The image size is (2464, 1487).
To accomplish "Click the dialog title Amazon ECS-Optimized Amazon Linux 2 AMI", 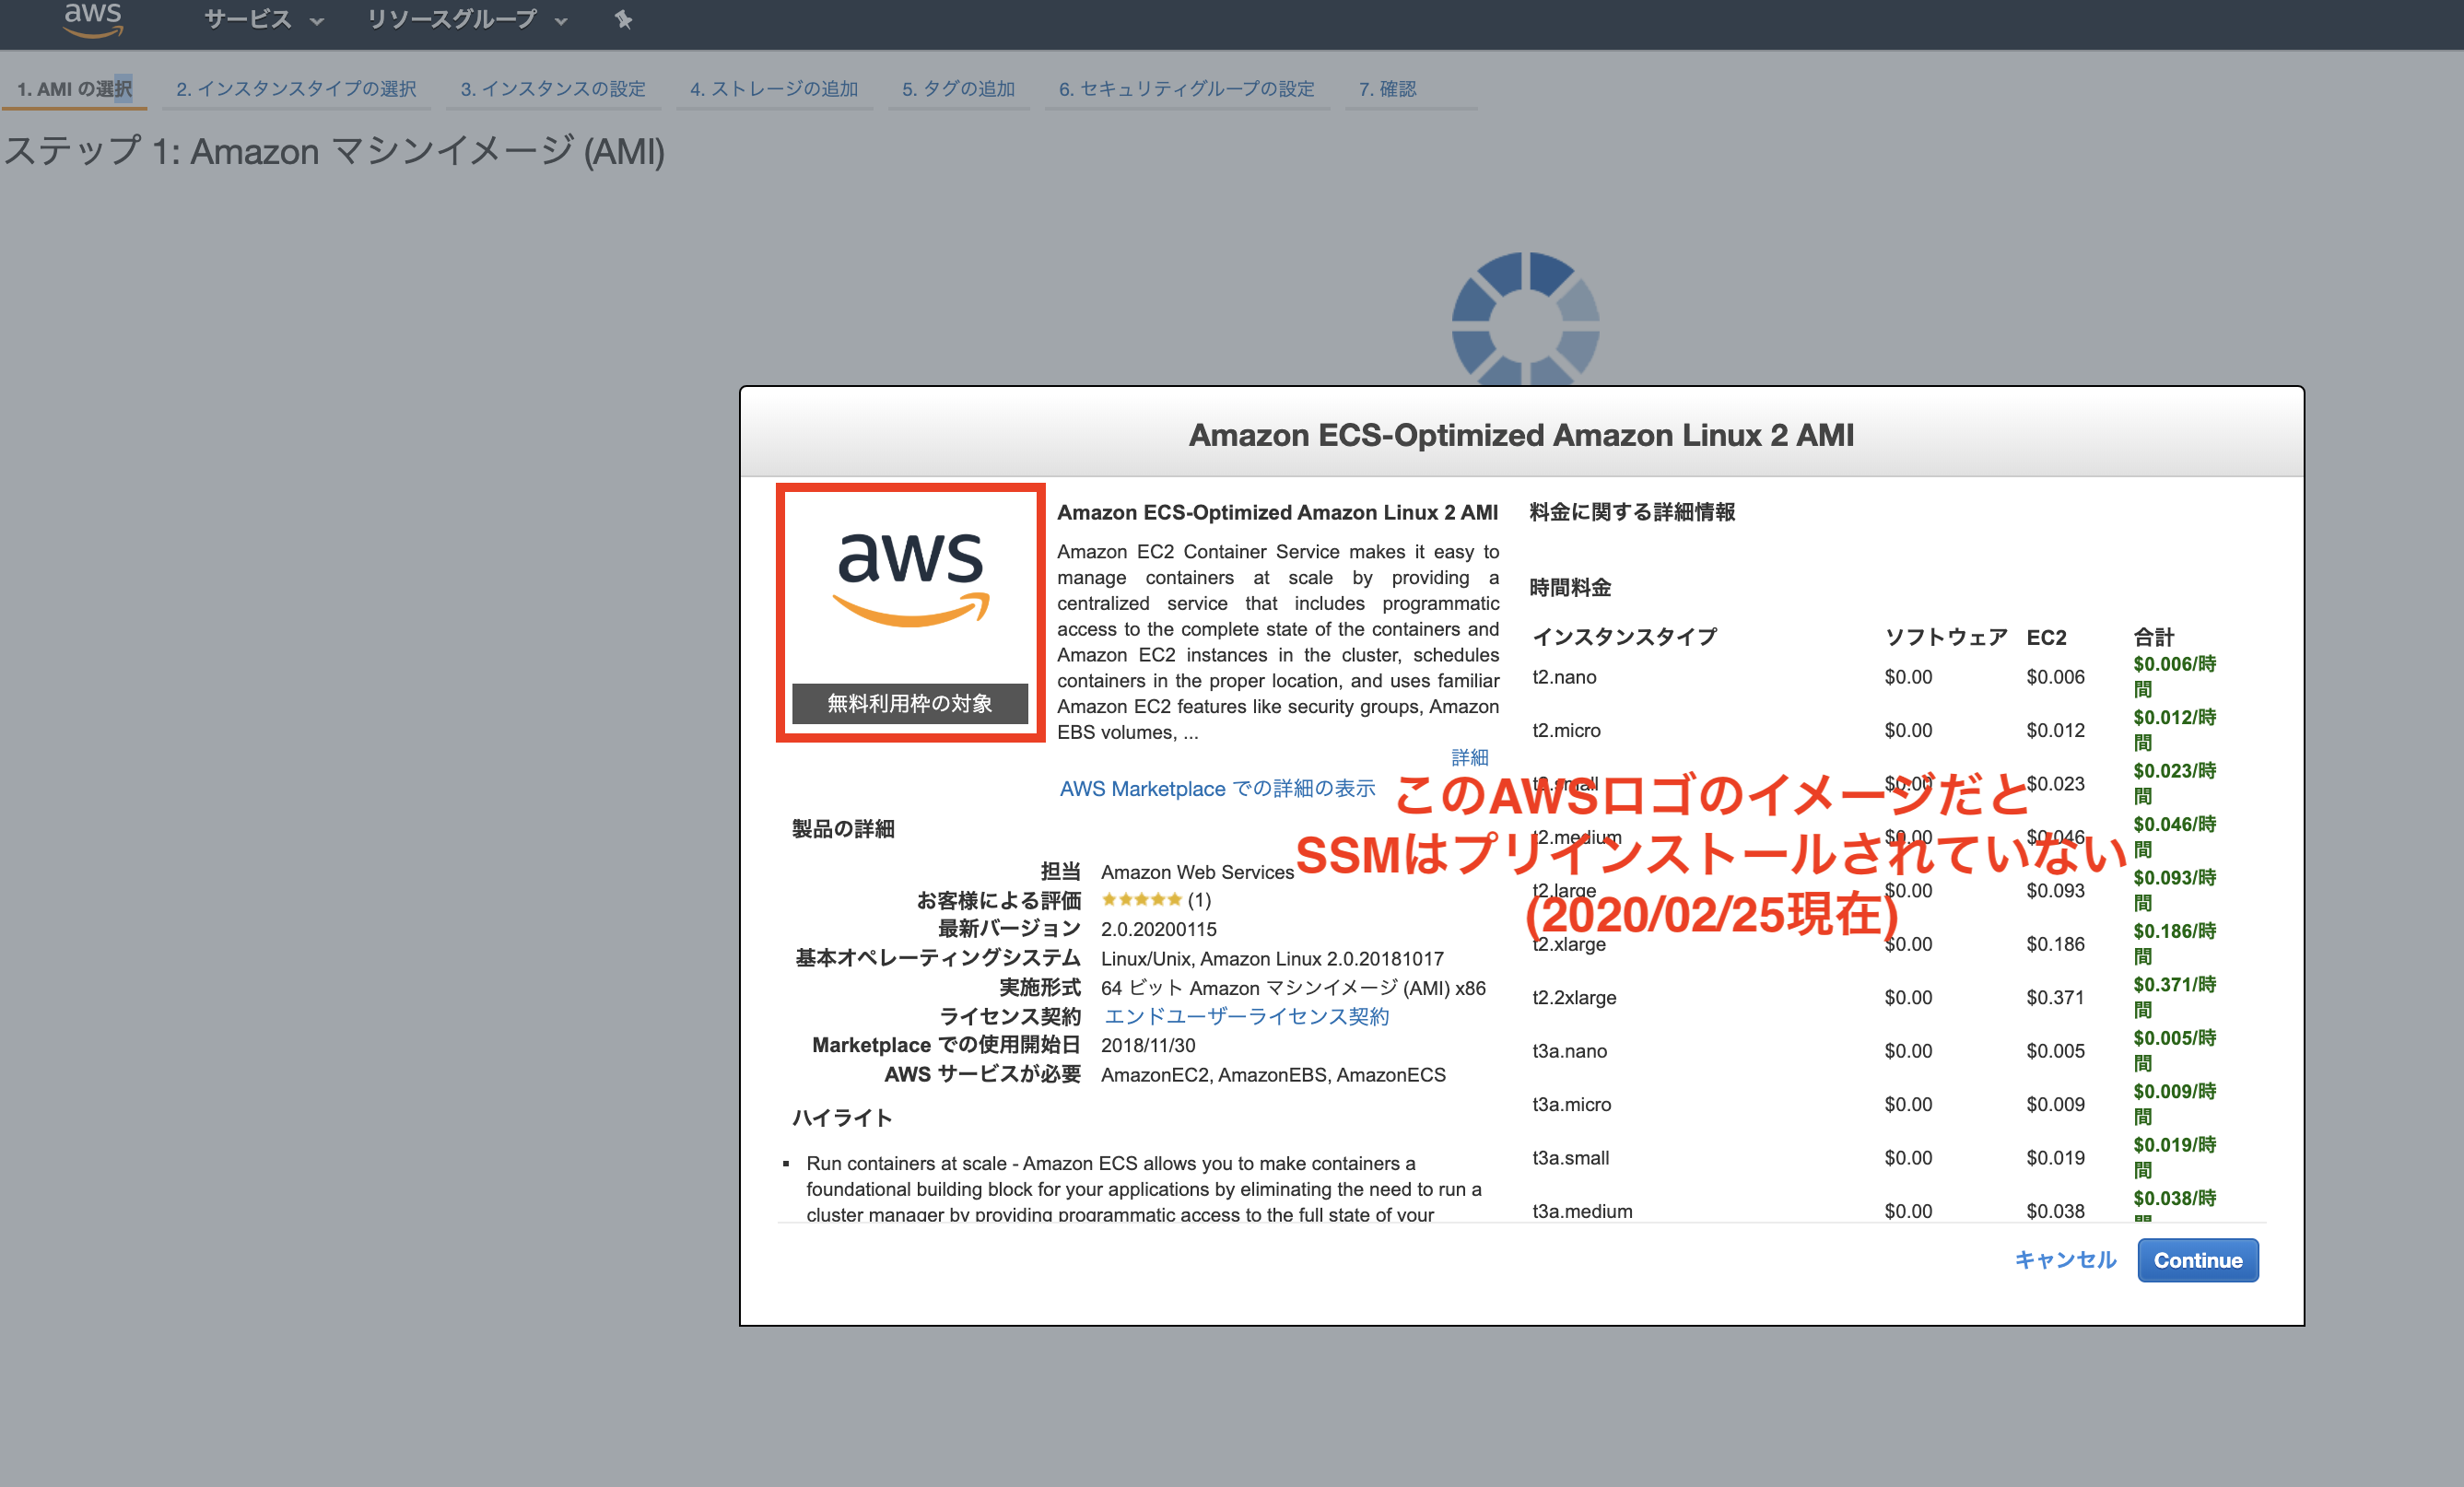I will (1521, 435).
